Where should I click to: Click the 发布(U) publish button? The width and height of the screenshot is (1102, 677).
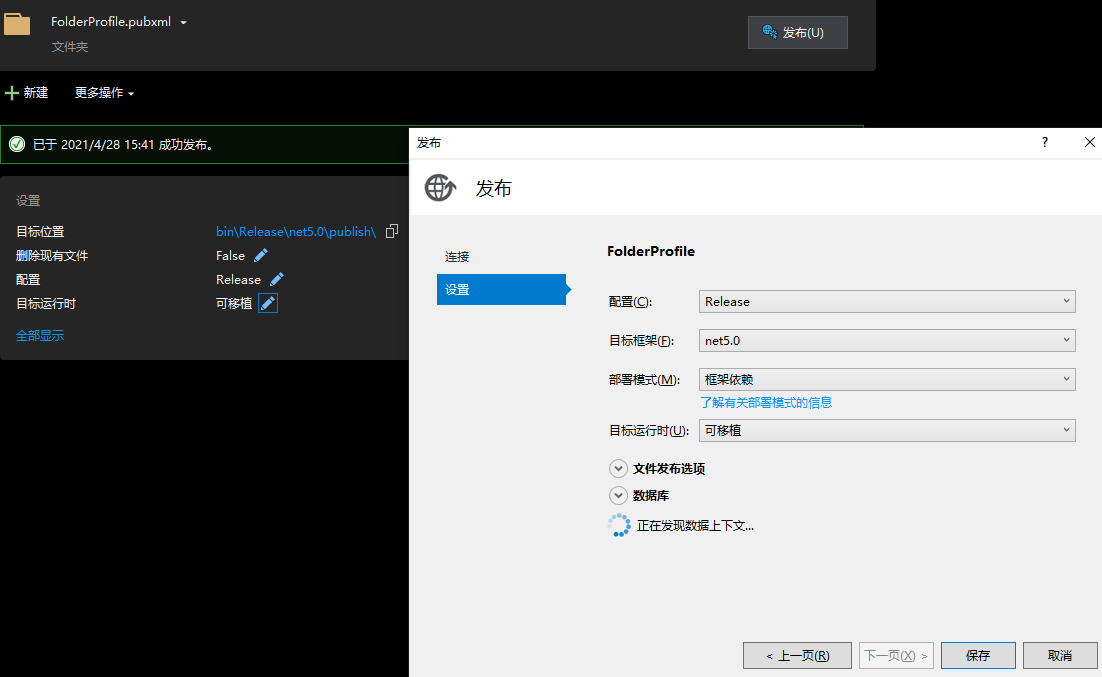coord(798,32)
